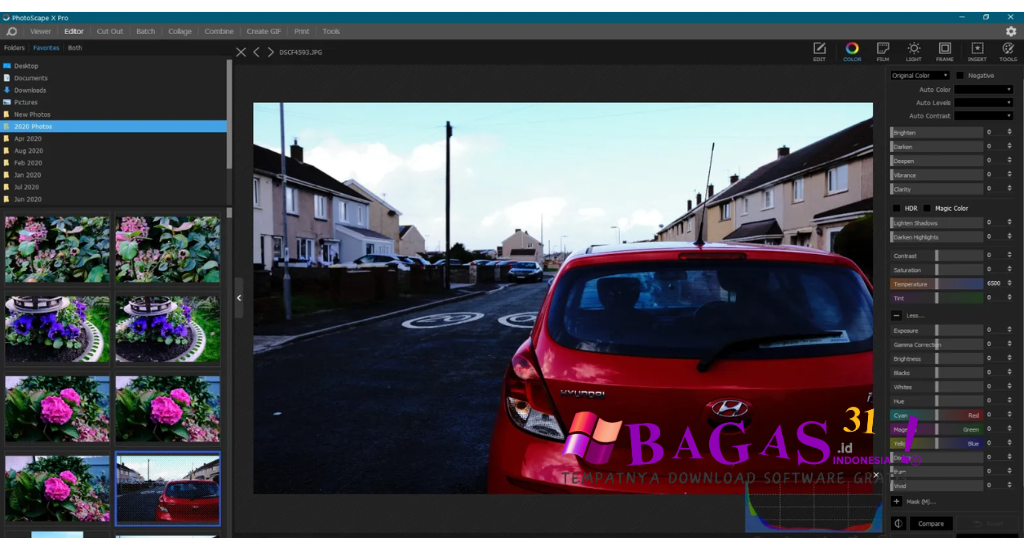Enable the Magic Color checkbox
The height and width of the screenshot is (538, 1024).
927,208
